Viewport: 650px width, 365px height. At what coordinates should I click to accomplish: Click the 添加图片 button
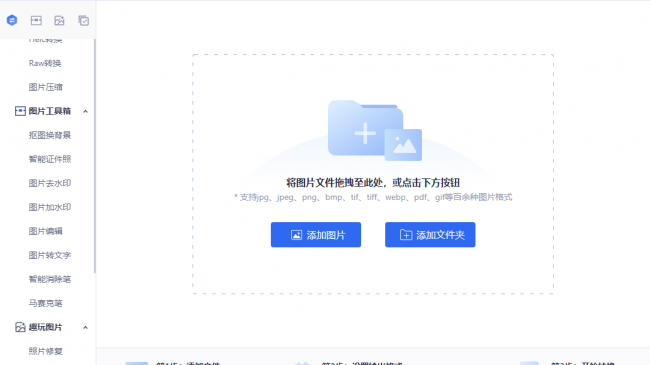coord(316,235)
